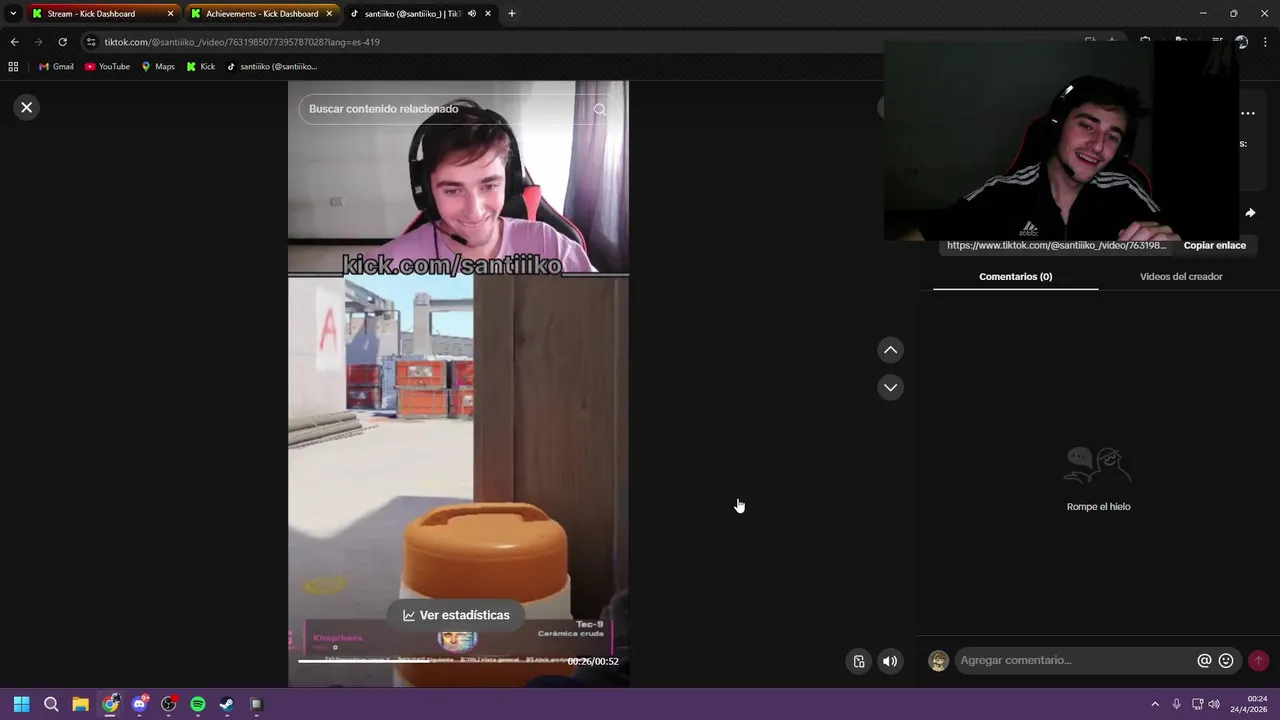Post comment with red arrow button
Screen dimensions: 1280x720
1258,661
